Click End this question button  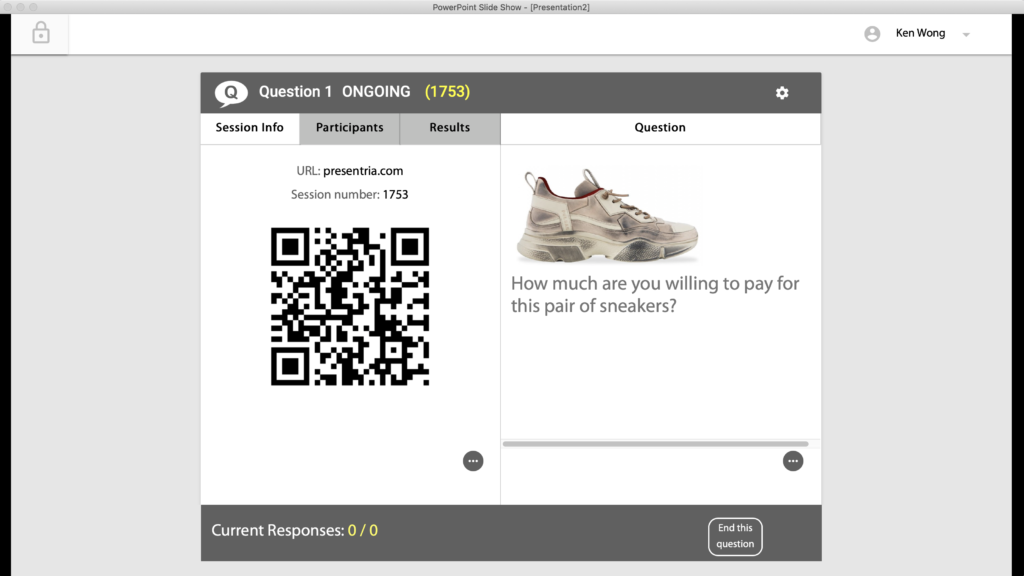[x=735, y=536]
